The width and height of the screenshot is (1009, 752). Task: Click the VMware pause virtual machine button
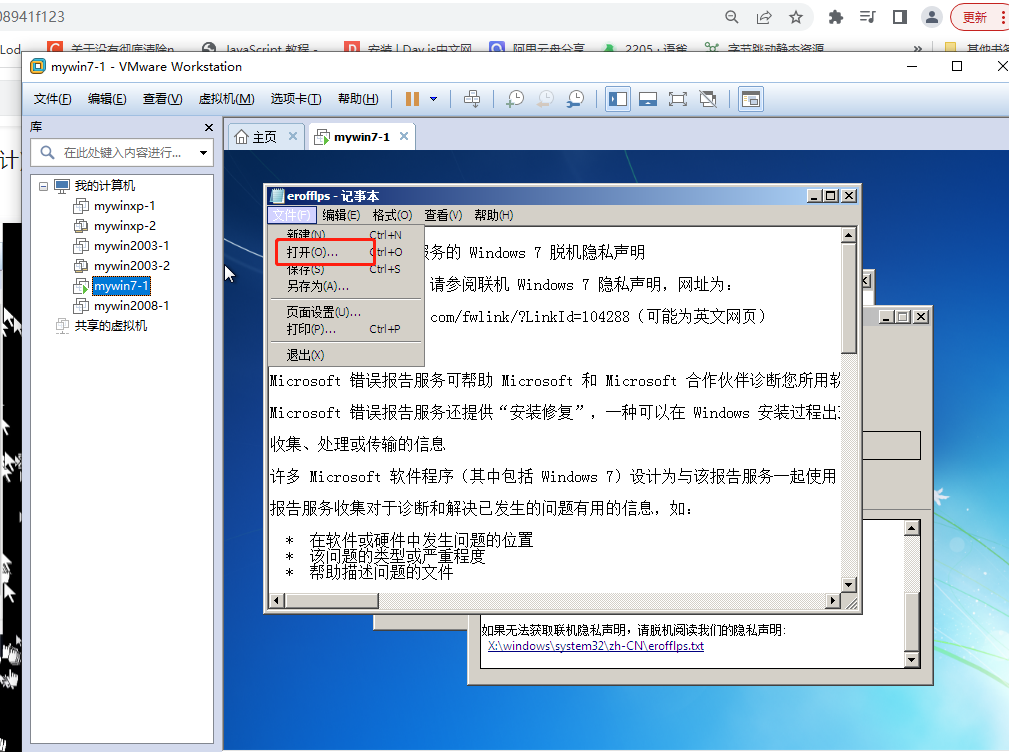[412, 99]
